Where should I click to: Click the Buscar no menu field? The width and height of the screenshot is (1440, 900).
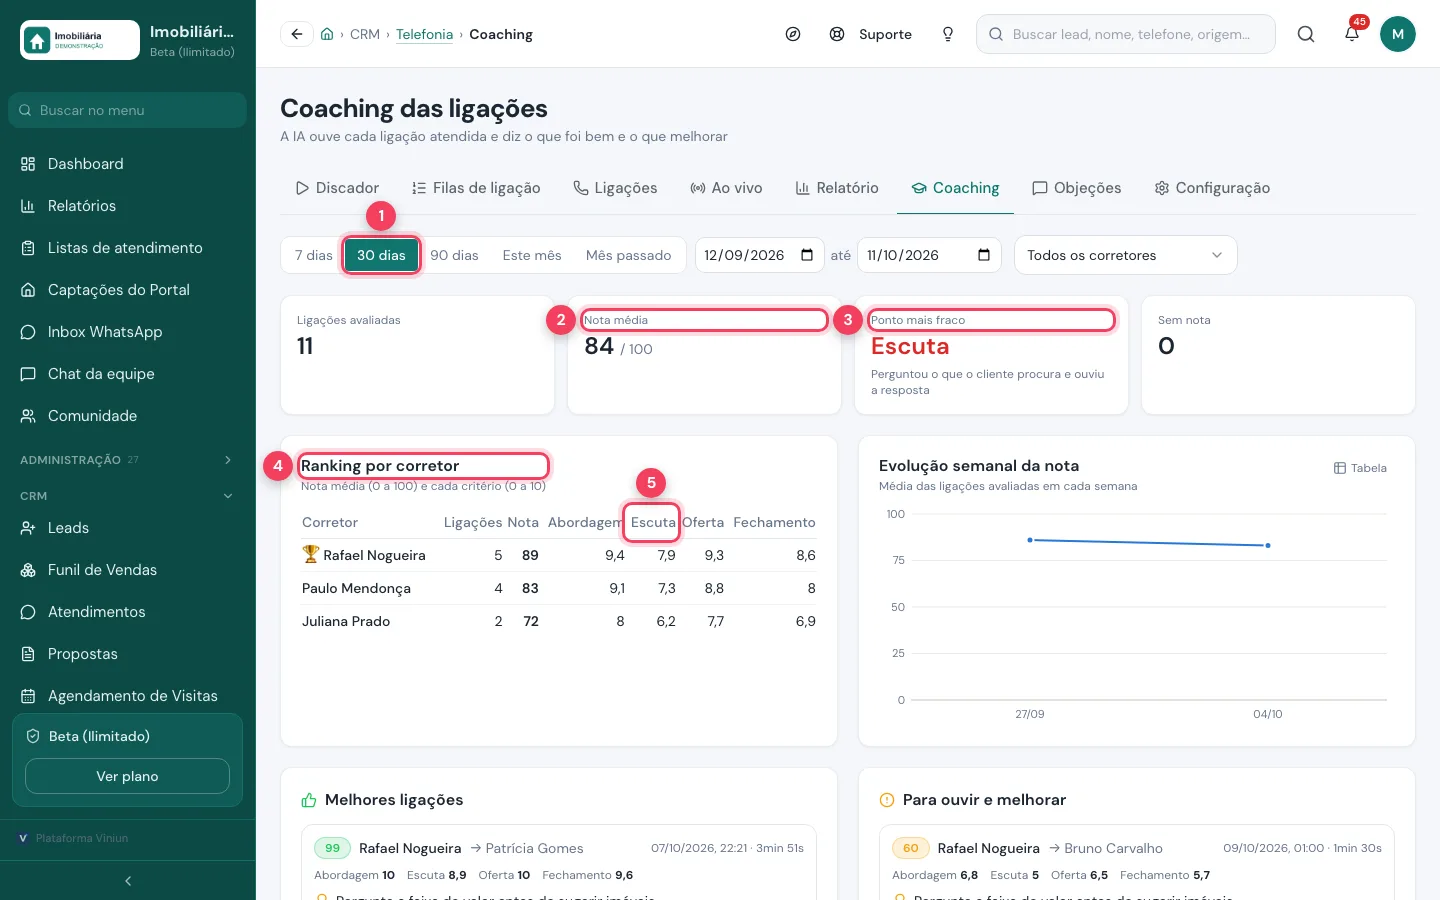click(x=128, y=110)
